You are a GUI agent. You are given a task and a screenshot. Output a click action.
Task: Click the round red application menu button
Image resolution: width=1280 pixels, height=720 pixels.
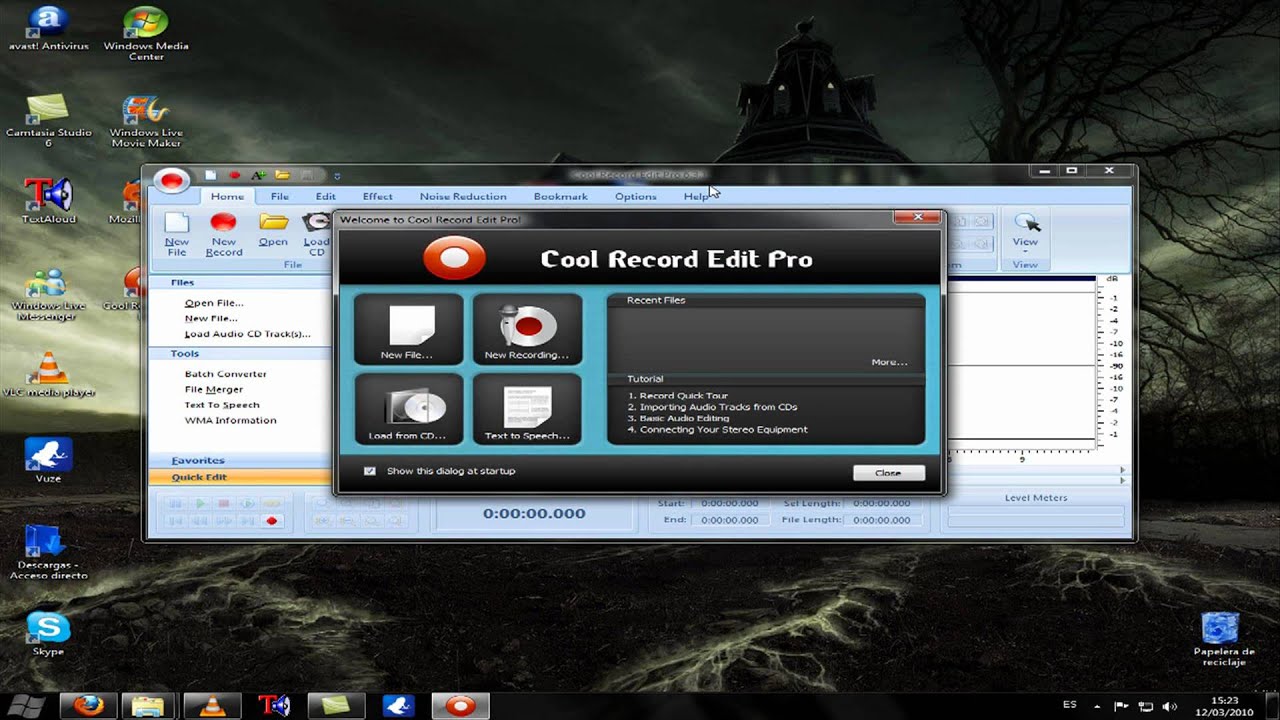(x=172, y=180)
